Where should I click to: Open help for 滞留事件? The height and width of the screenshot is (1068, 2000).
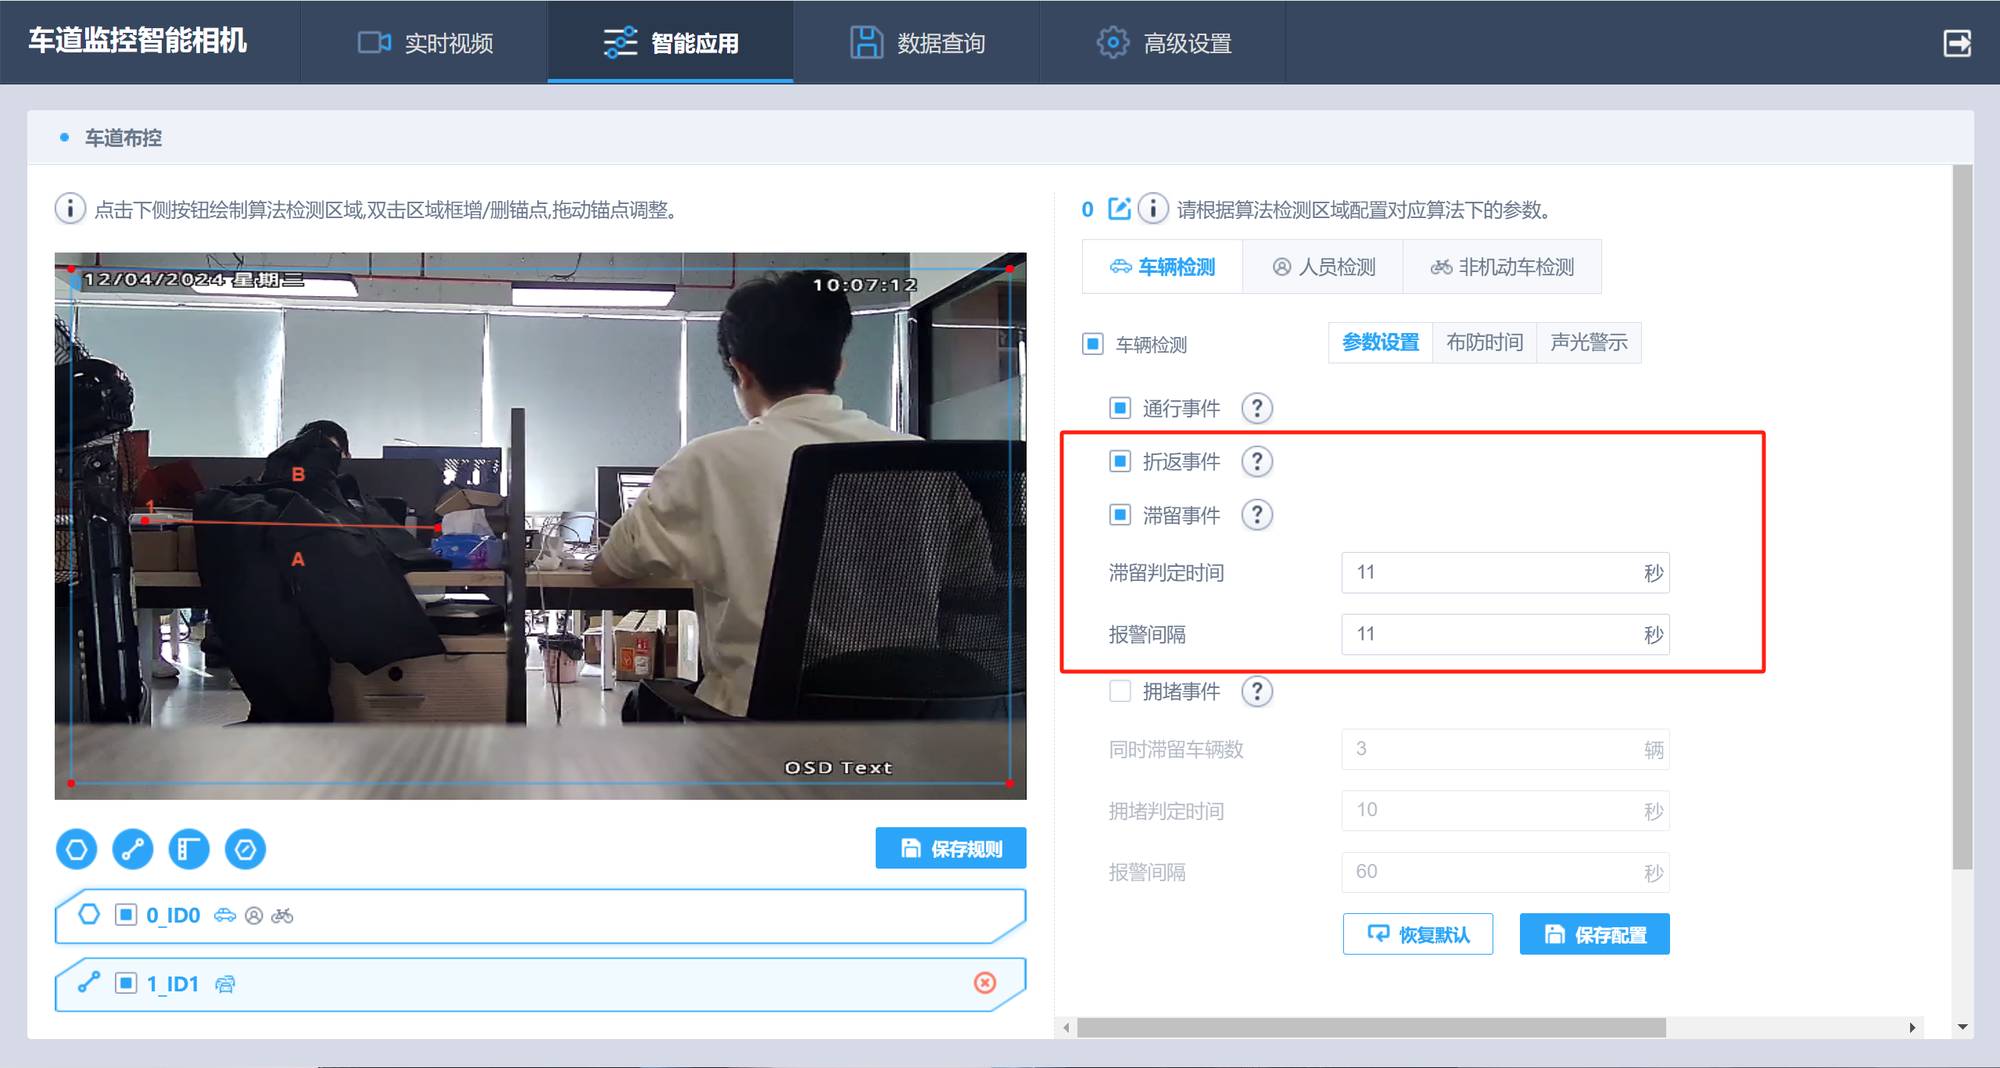coord(1257,515)
